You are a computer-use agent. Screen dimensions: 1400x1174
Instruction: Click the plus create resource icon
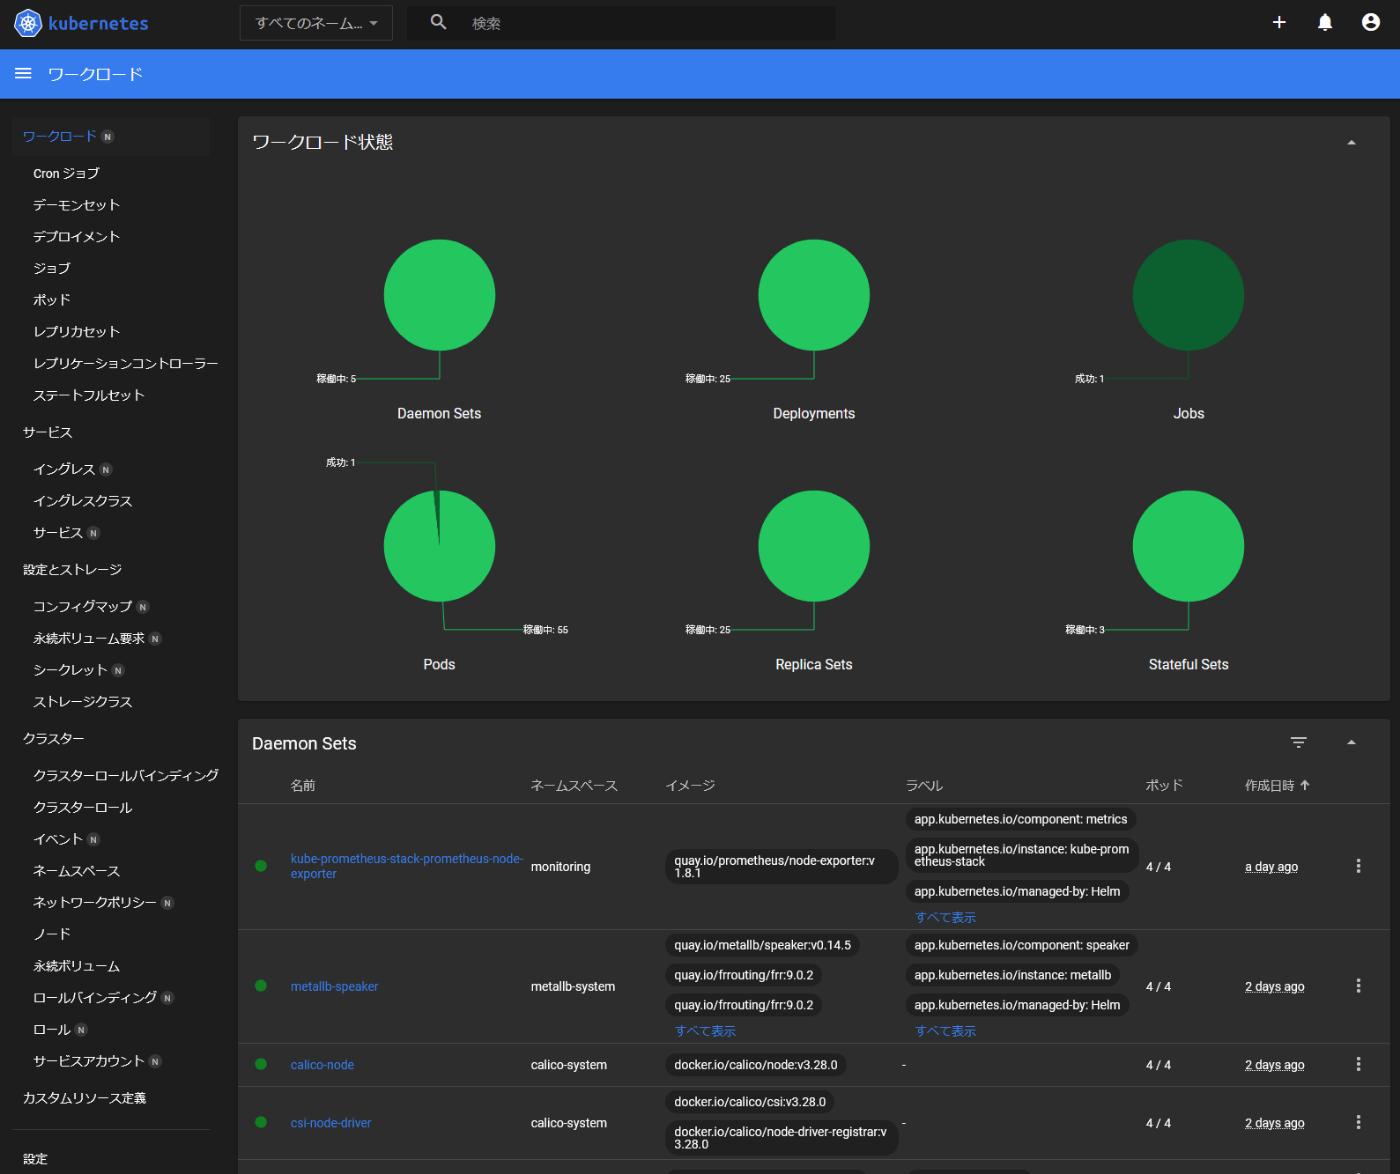[x=1279, y=22]
